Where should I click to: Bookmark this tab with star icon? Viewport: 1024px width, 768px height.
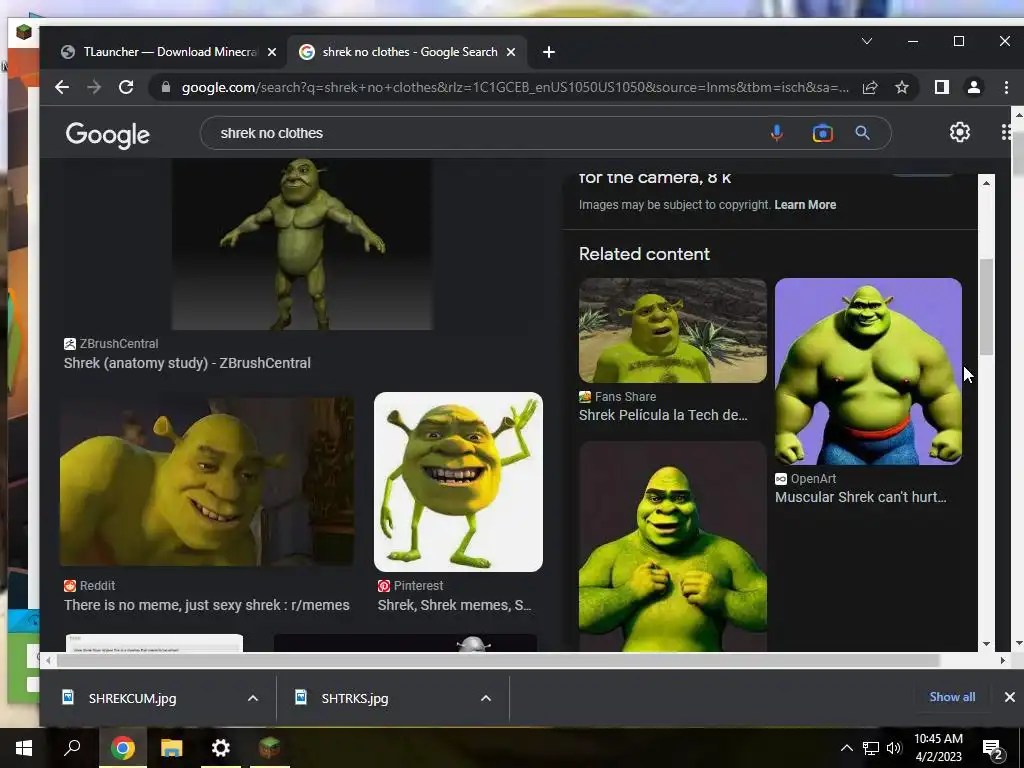click(x=902, y=87)
